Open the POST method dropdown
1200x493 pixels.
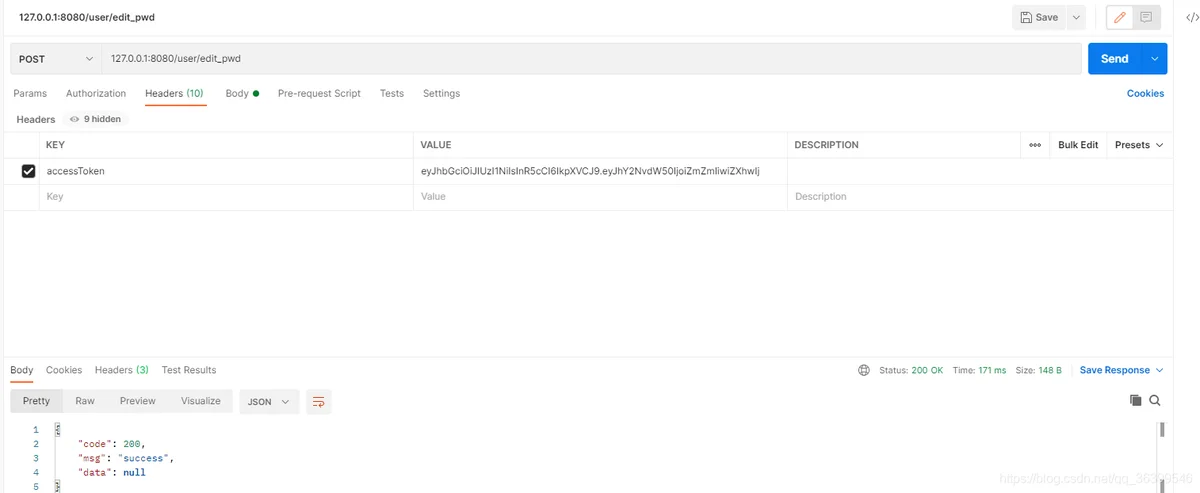[56, 59]
